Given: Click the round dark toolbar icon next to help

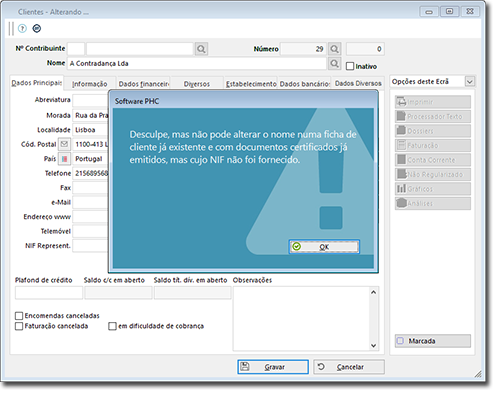Looking at the screenshot, I should click(x=37, y=29).
